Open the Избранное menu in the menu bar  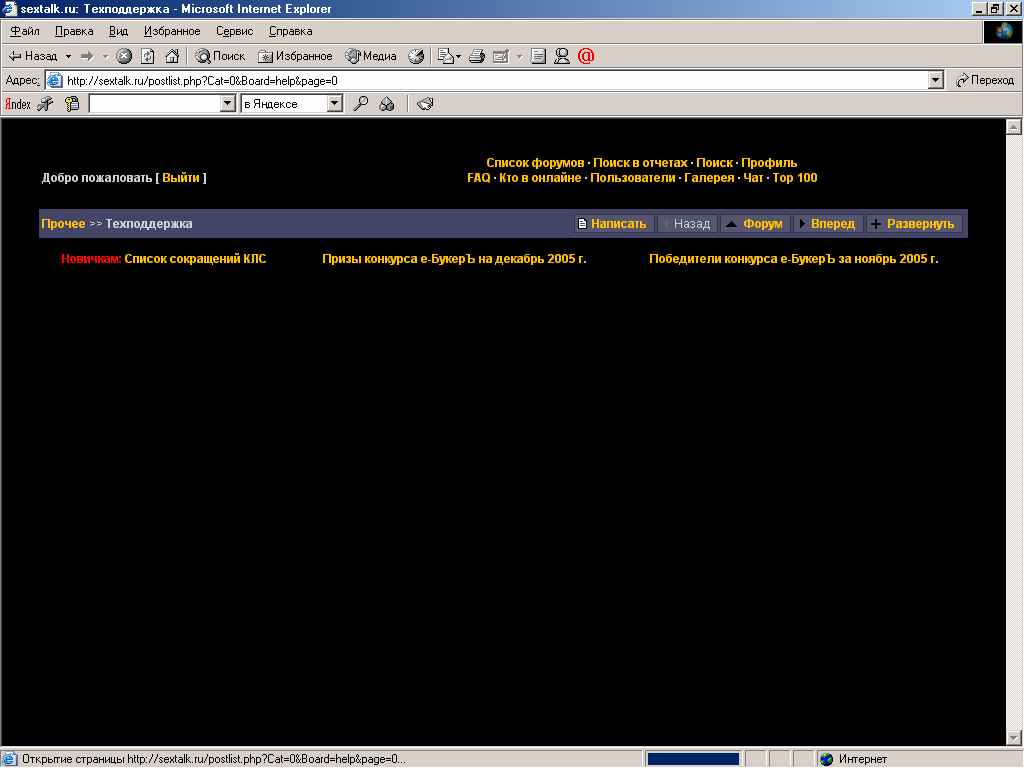click(172, 31)
